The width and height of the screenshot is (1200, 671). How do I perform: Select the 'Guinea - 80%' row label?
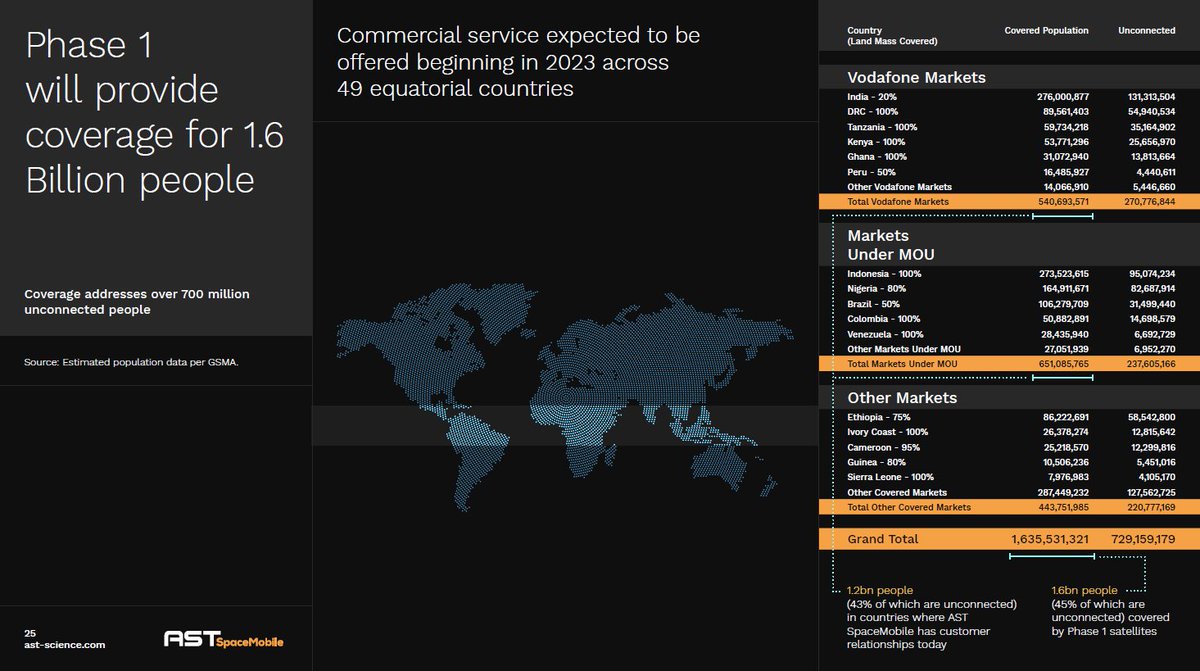coord(878,463)
